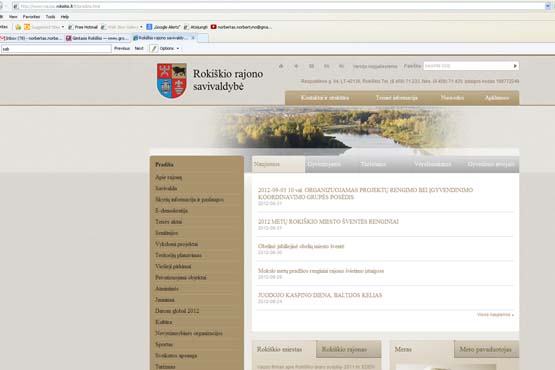Open the Kontaktai ir struktūra navigation item
Image resolution: width=555 pixels, height=370 pixels.
click(325, 98)
